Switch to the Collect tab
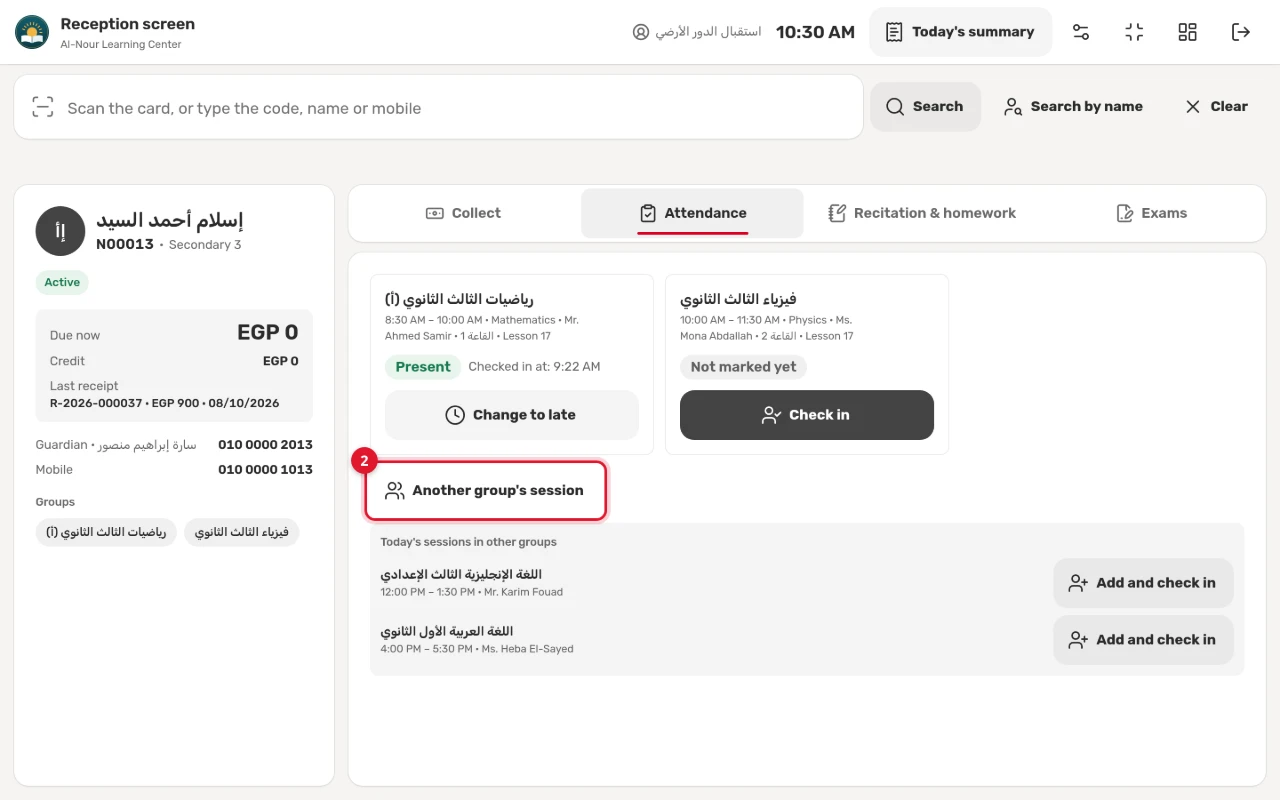This screenshot has width=1280, height=800. click(463, 213)
